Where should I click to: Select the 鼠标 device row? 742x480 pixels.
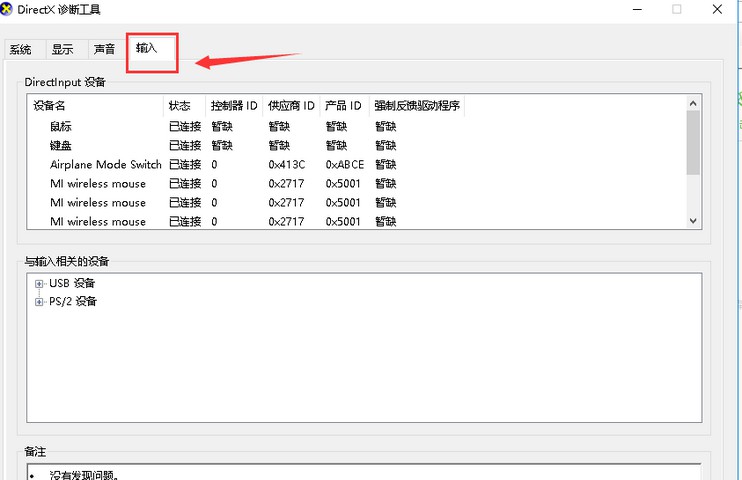(61, 127)
